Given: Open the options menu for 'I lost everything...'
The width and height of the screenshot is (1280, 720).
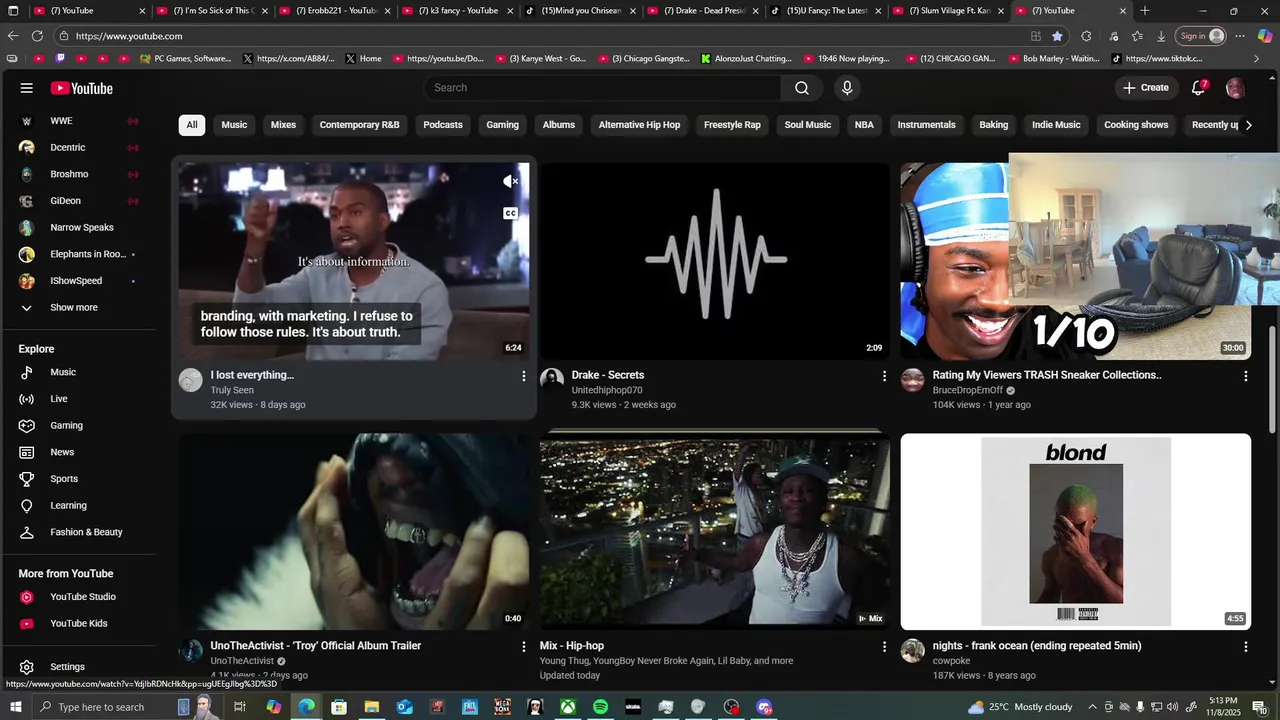Looking at the screenshot, I should tap(523, 376).
